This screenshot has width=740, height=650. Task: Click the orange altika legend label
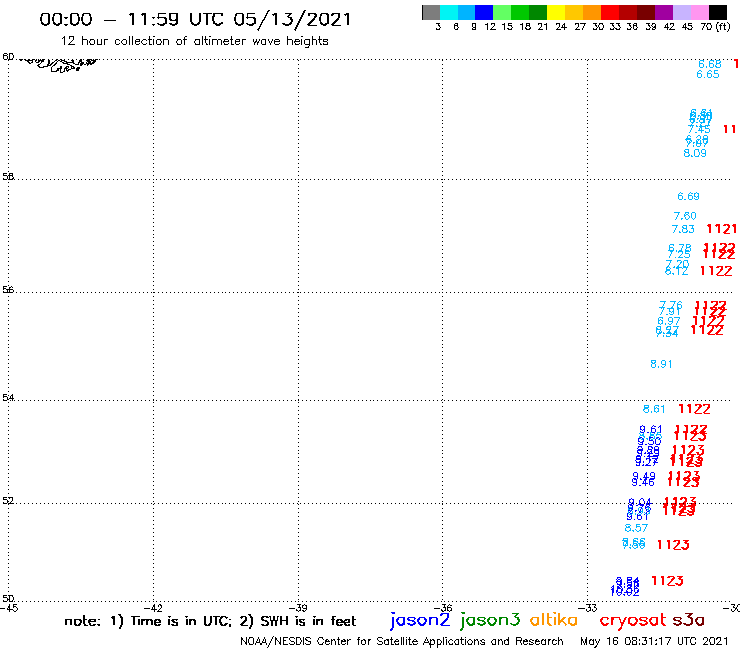point(554,620)
